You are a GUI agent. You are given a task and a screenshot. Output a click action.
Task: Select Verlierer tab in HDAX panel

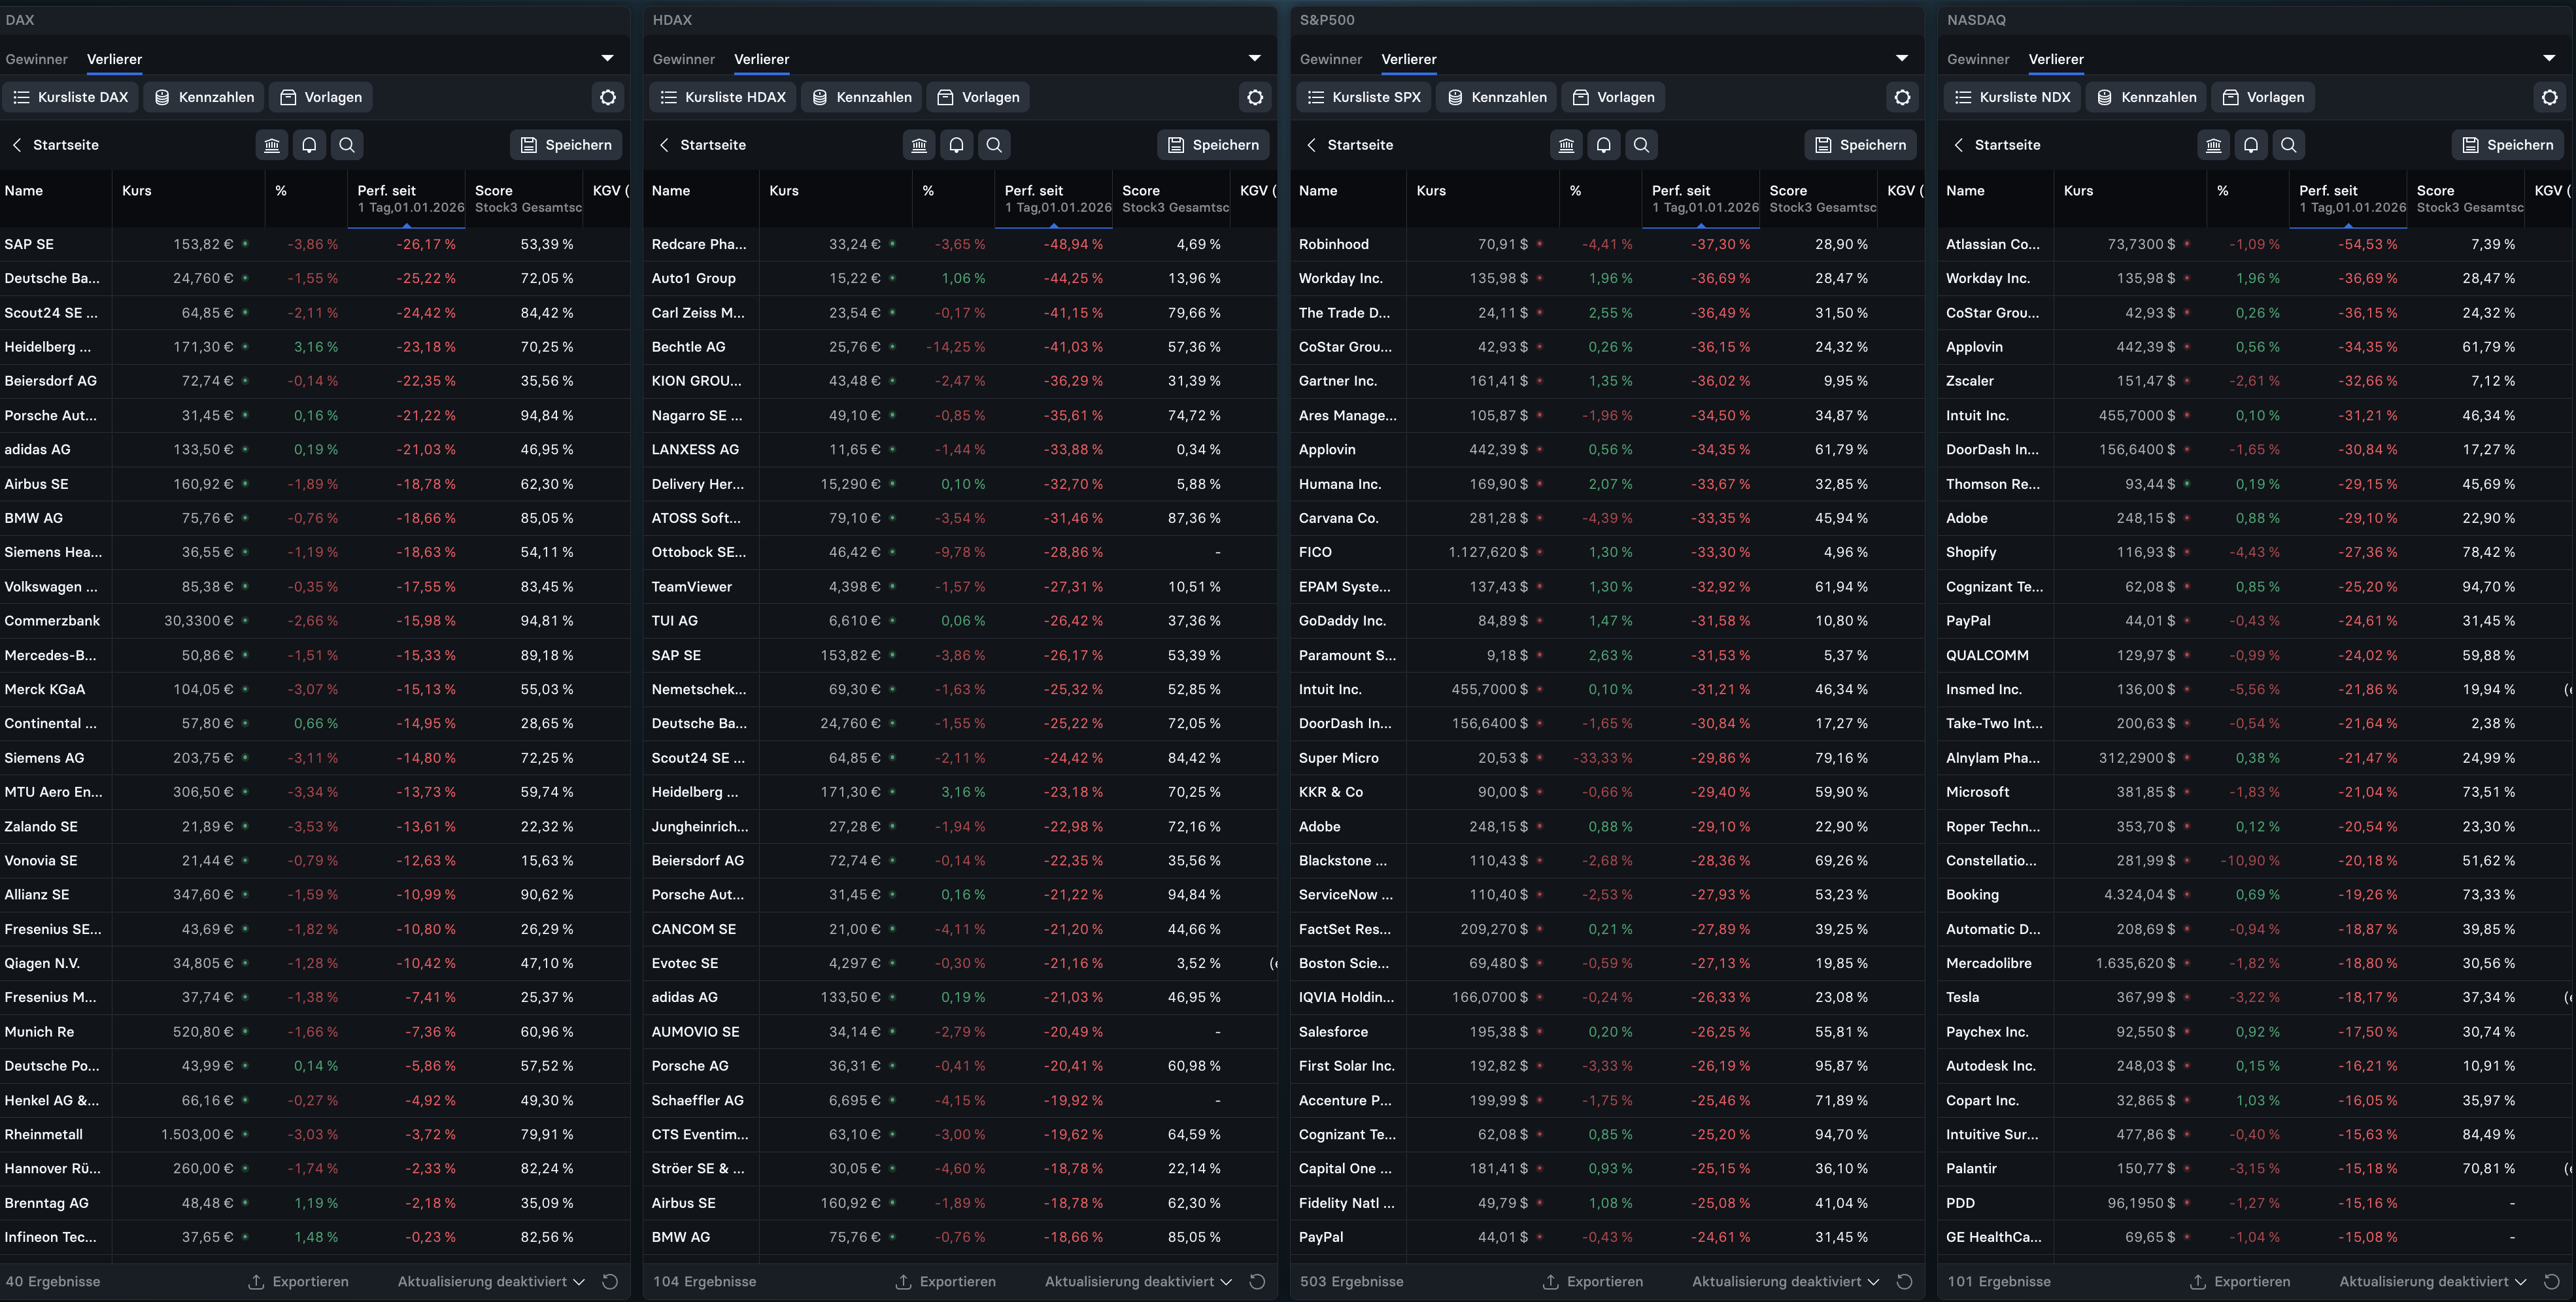click(x=761, y=59)
